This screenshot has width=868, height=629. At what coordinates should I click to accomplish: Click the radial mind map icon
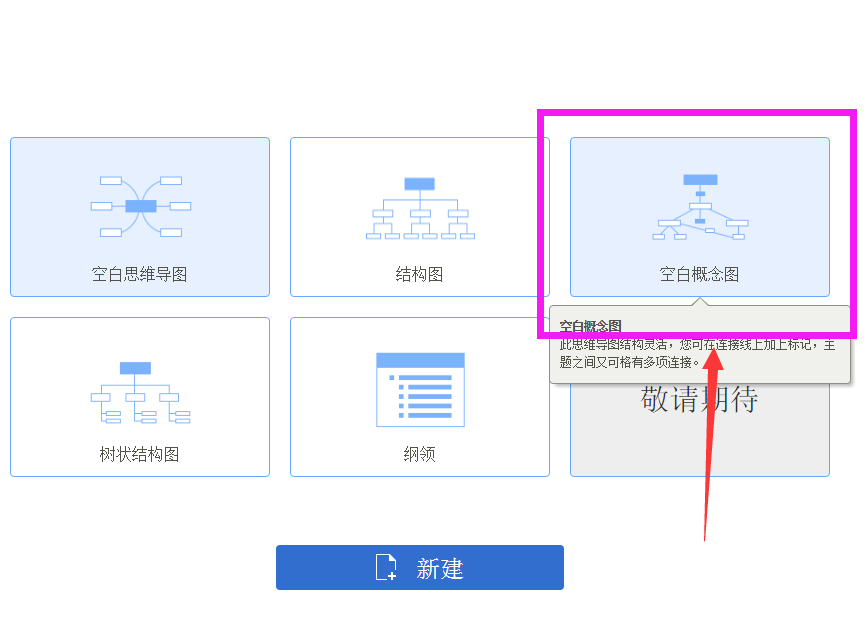(x=139, y=205)
